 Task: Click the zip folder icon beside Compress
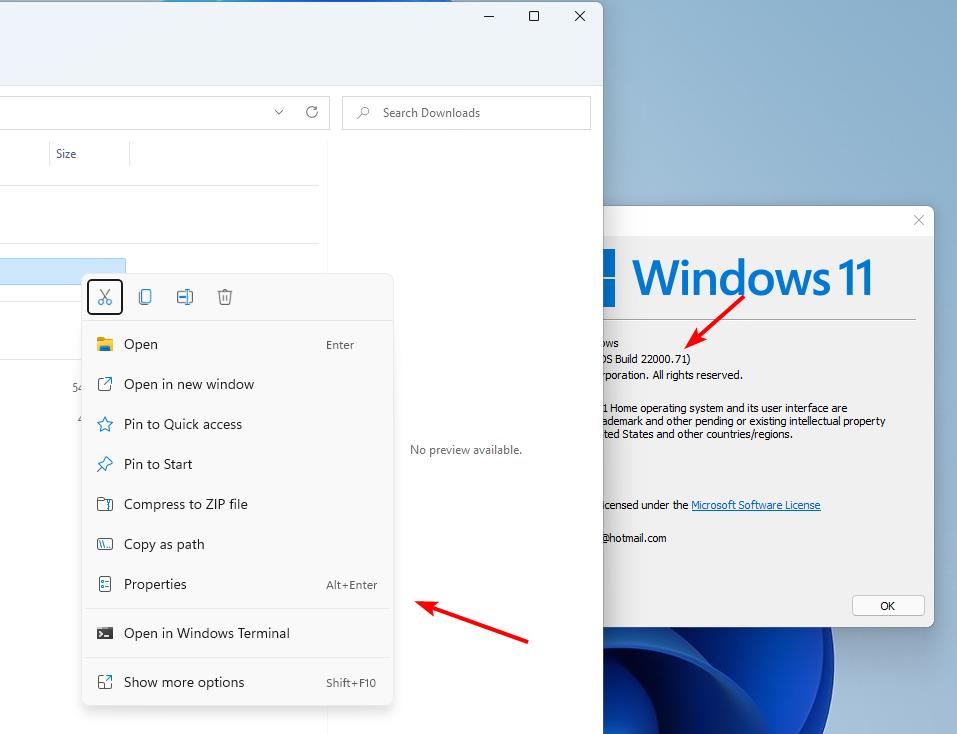click(x=105, y=504)
